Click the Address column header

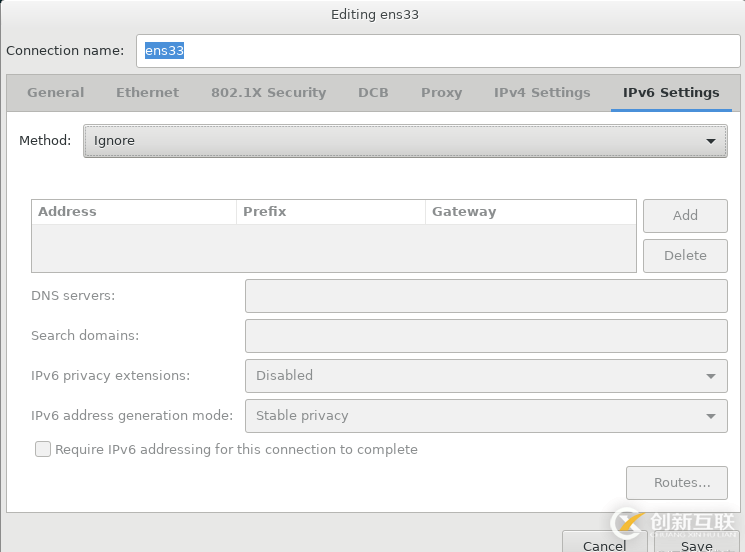pyautogui.click(x=134, y=212)
